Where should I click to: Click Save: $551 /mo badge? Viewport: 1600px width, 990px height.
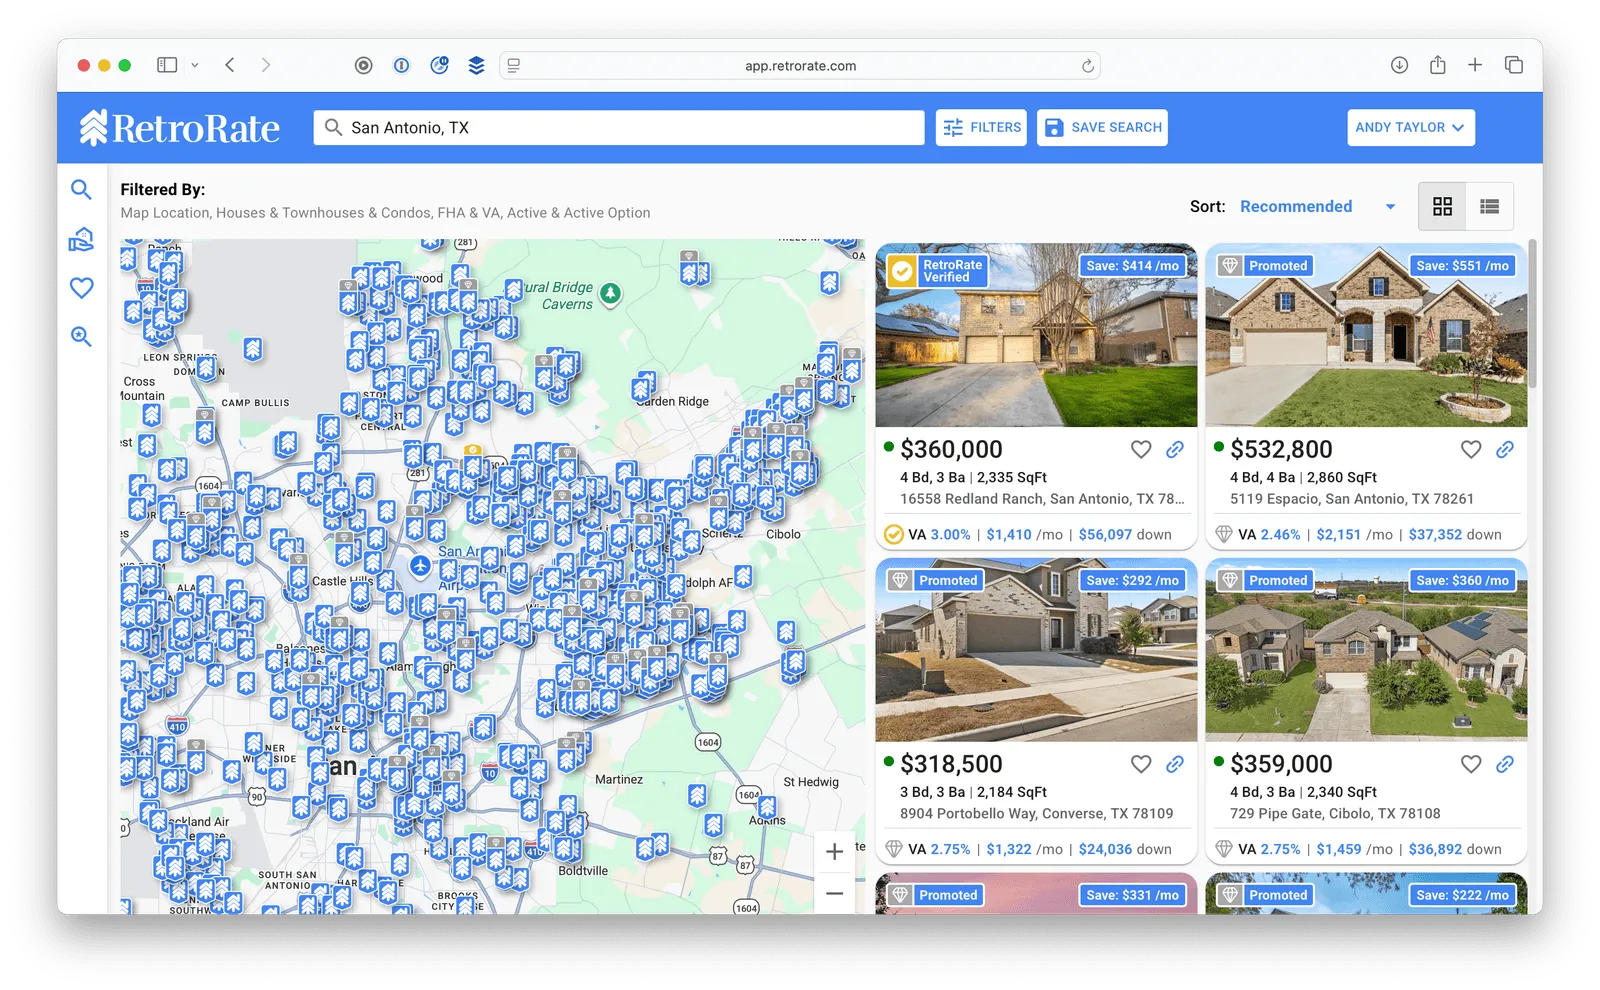tap(1463, 266)
